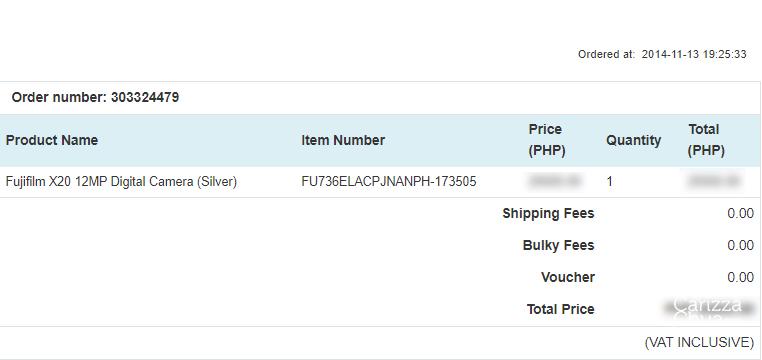The image size is (762, 360).
Task: Click the Voucher label
Action: click(x=568, y=277)
